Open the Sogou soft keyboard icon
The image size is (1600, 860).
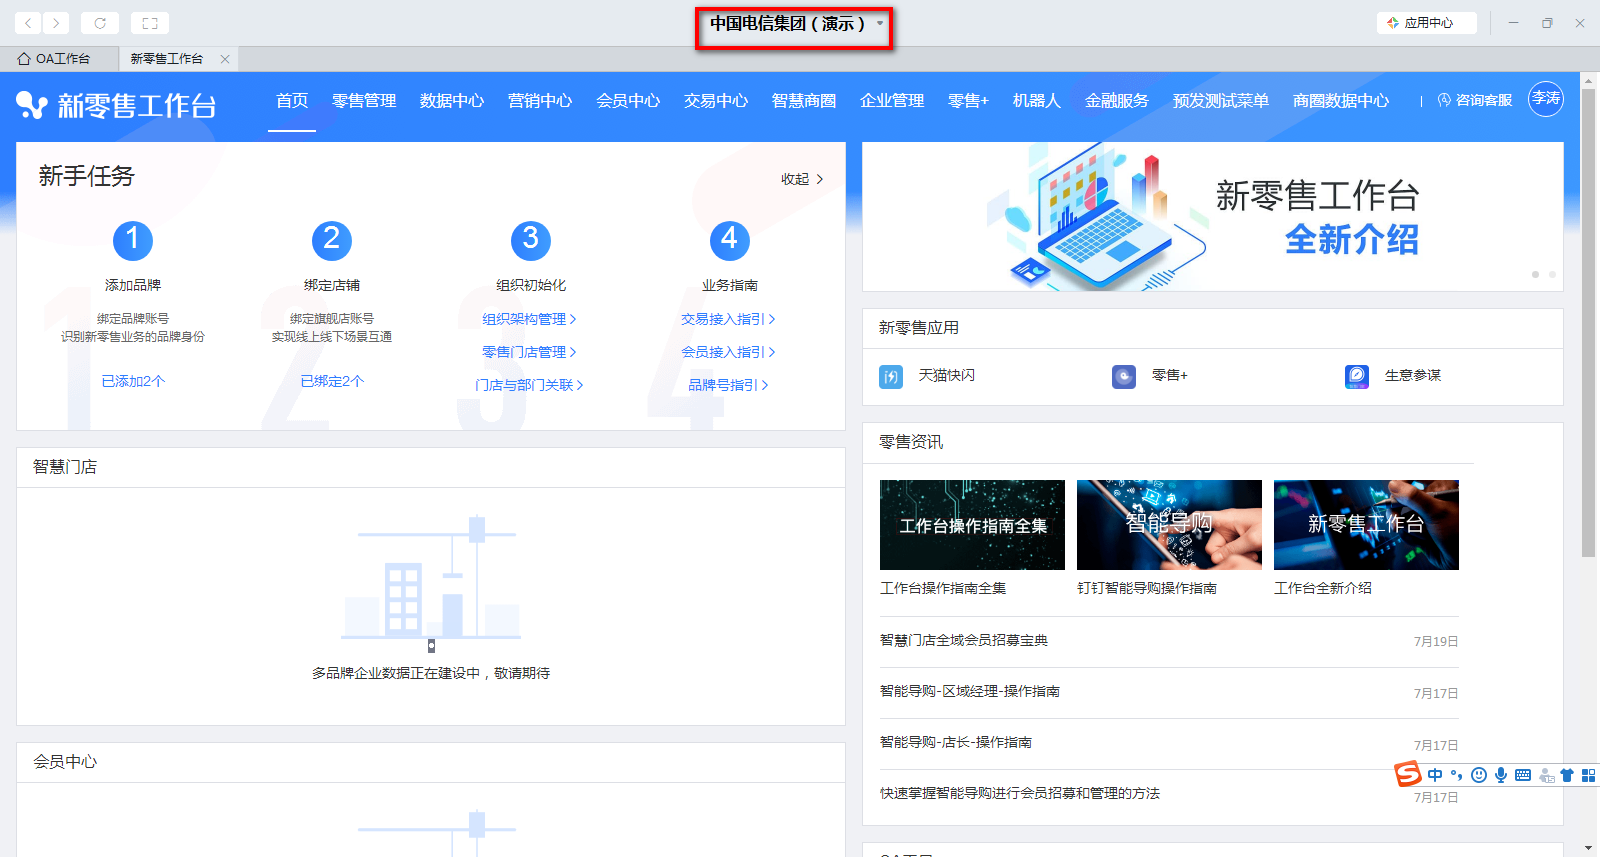(1523, 775)
